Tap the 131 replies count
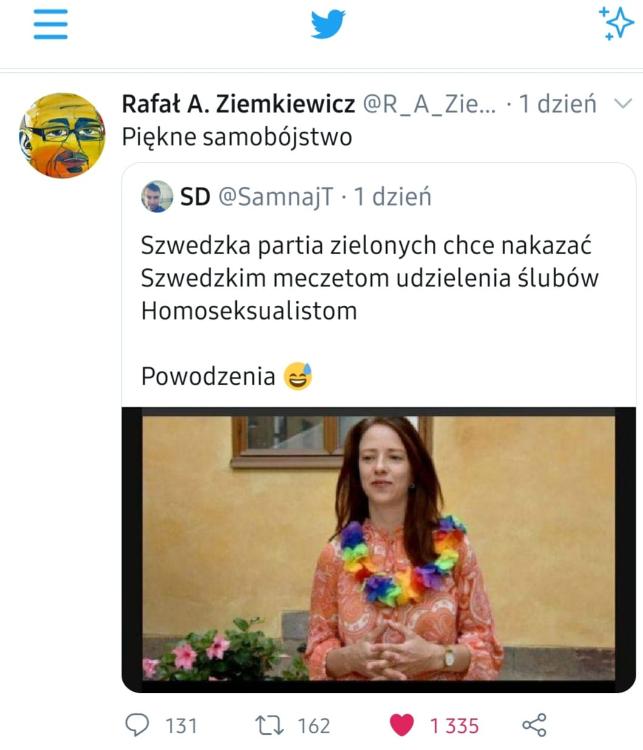The image size is (643, 750). coord(181,726)
